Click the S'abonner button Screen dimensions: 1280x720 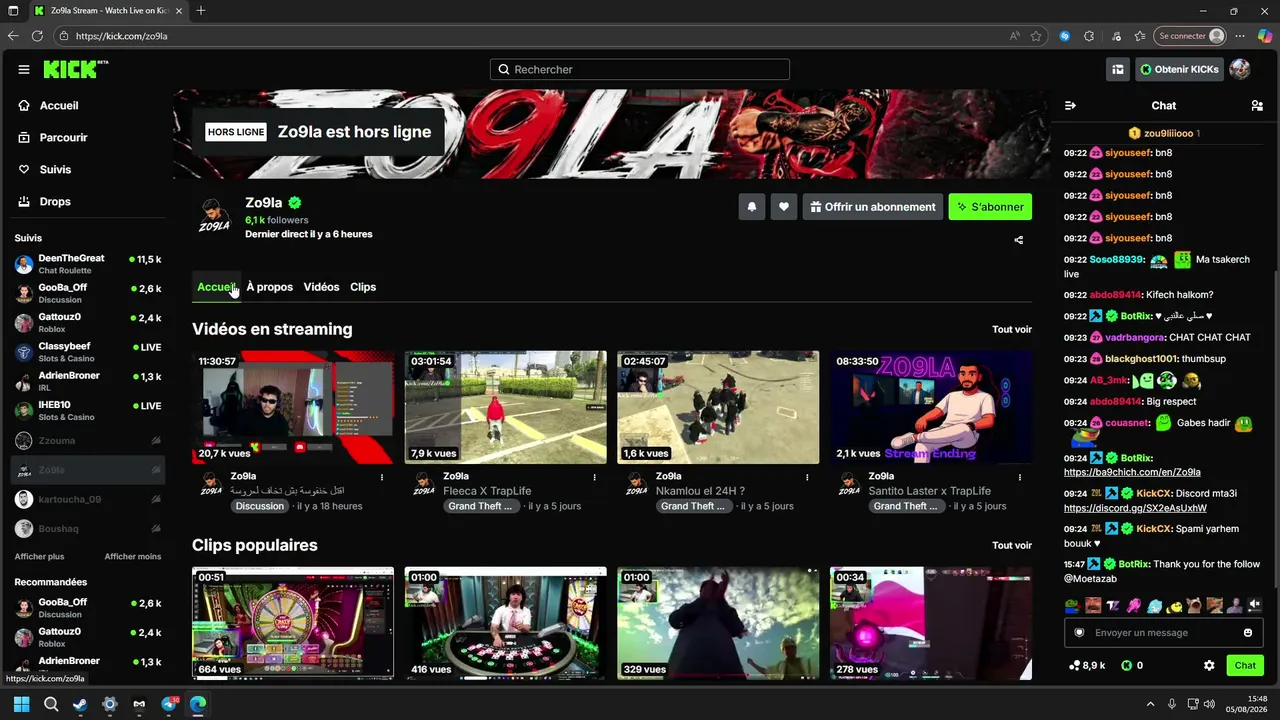[990, 207]
